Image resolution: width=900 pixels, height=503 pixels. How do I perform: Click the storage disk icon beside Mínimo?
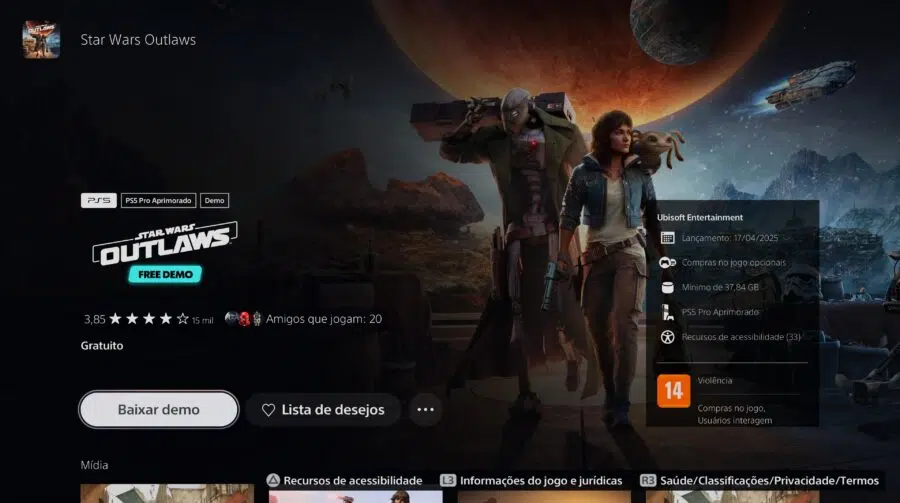click(667, 288)
